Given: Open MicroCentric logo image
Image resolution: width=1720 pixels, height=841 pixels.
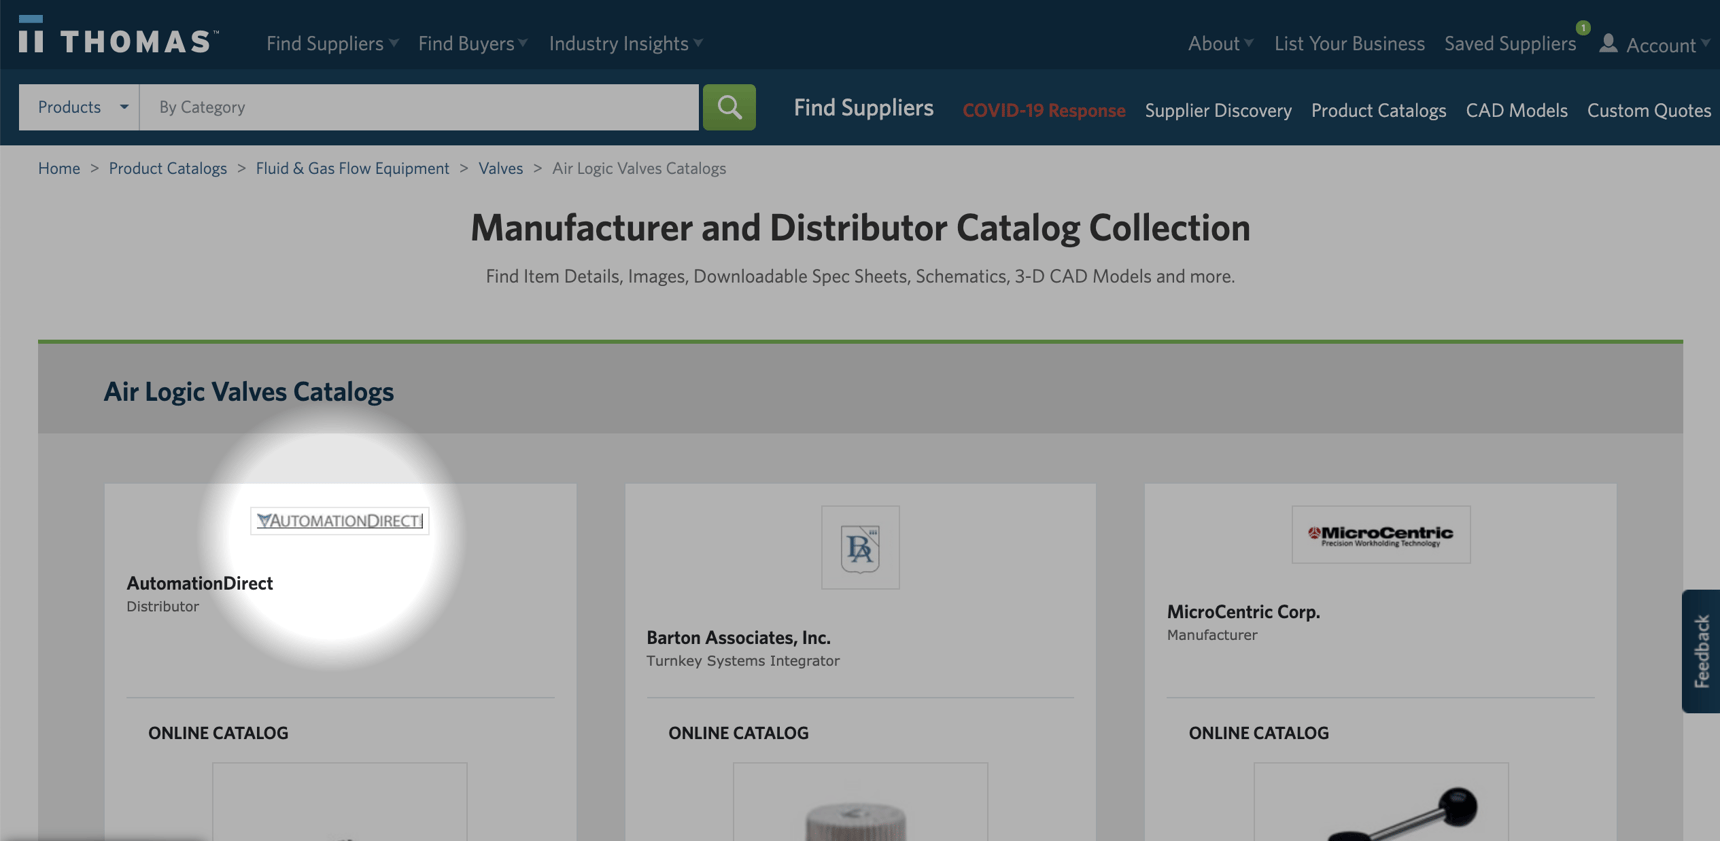Looking at the screenshot, I should 1381,534.
